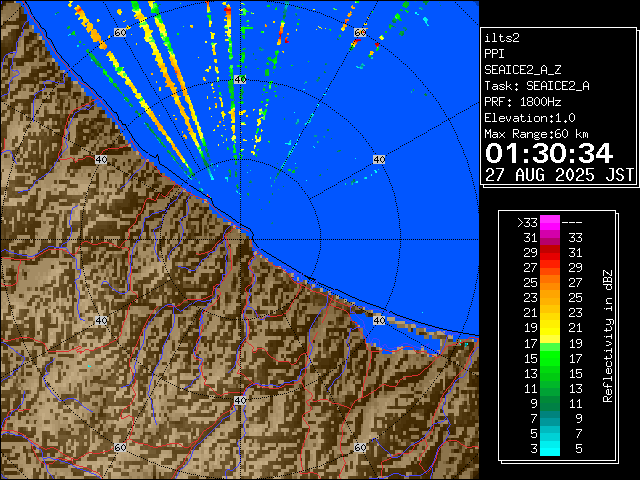Viewport: 640px width, 480px height.
Task: Click the 01:30:34 timestamp
Action: pos(548,153)
